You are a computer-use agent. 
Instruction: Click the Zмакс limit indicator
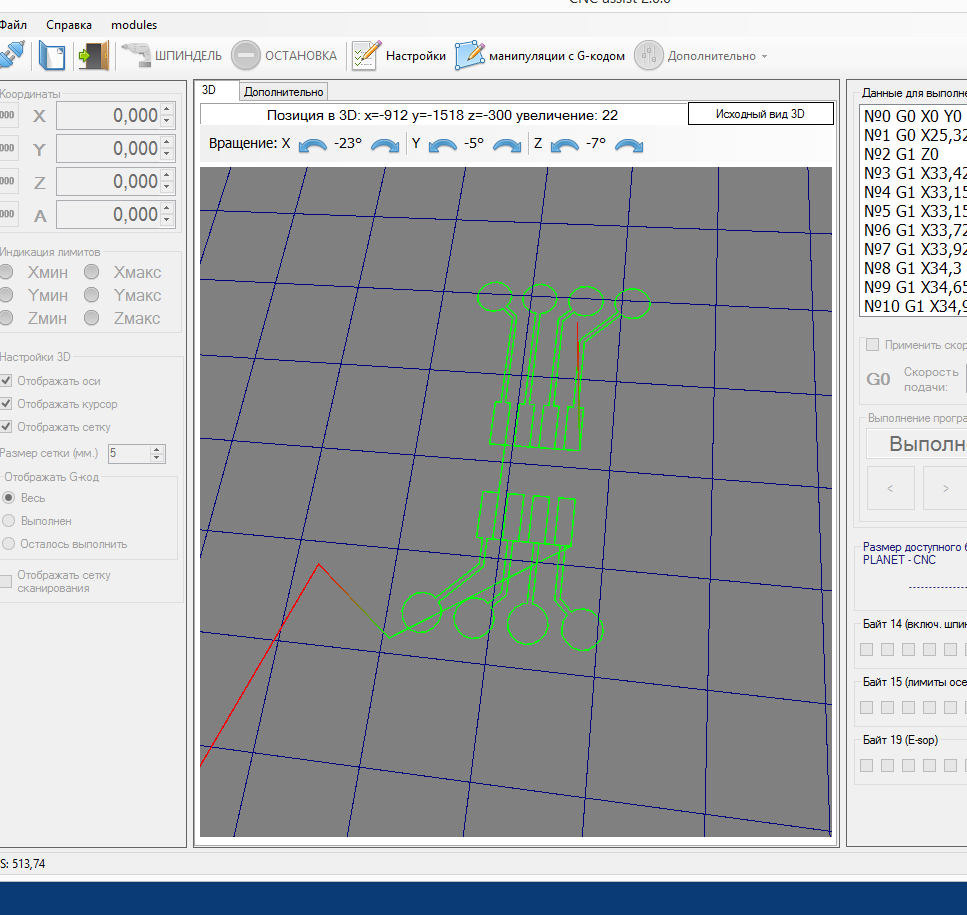(91, 318)
